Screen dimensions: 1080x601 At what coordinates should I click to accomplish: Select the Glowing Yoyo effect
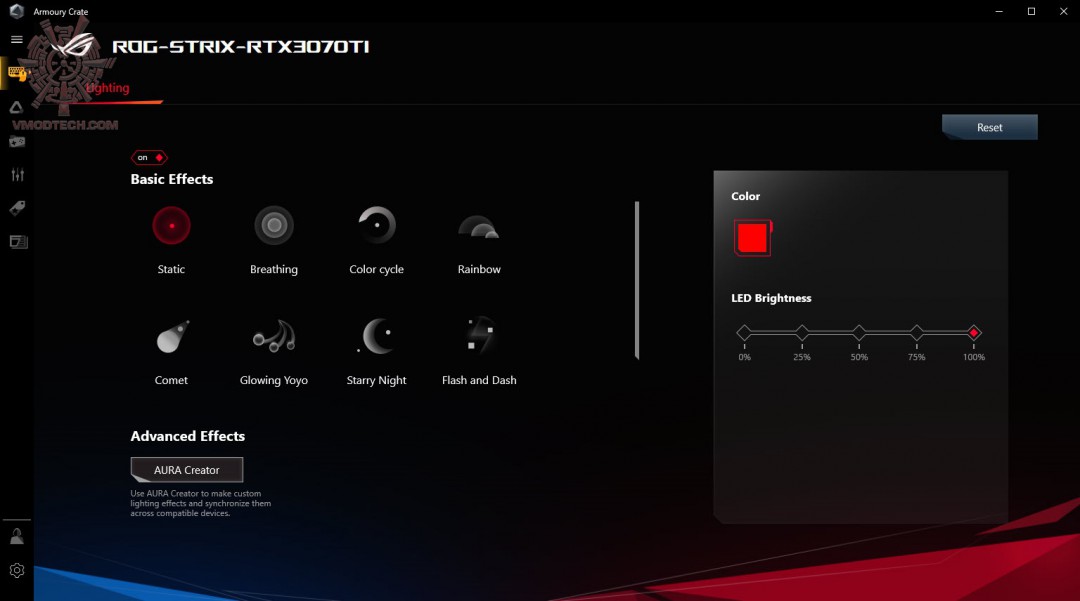[x=273, y=337]
